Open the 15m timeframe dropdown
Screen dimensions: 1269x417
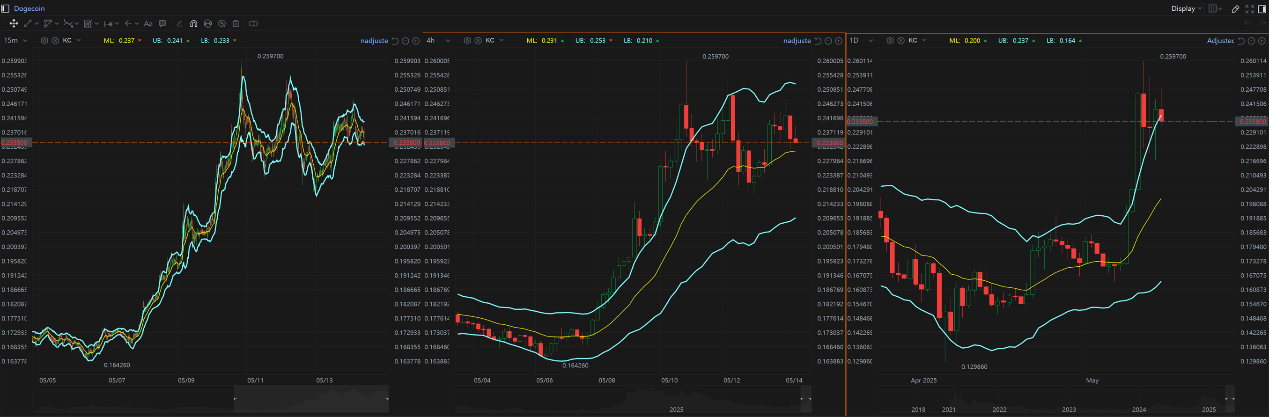click(x=16, y=40)
